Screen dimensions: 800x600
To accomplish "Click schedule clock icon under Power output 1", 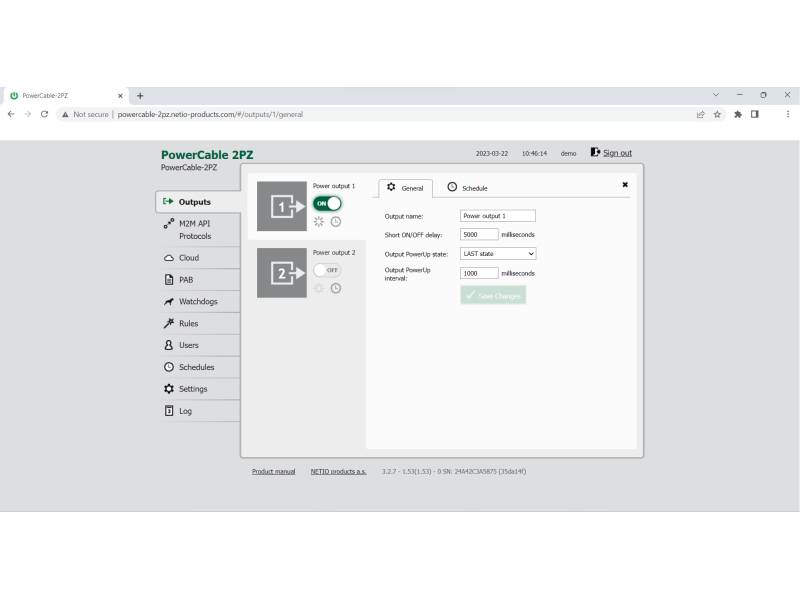I will [x=336, y=222].
